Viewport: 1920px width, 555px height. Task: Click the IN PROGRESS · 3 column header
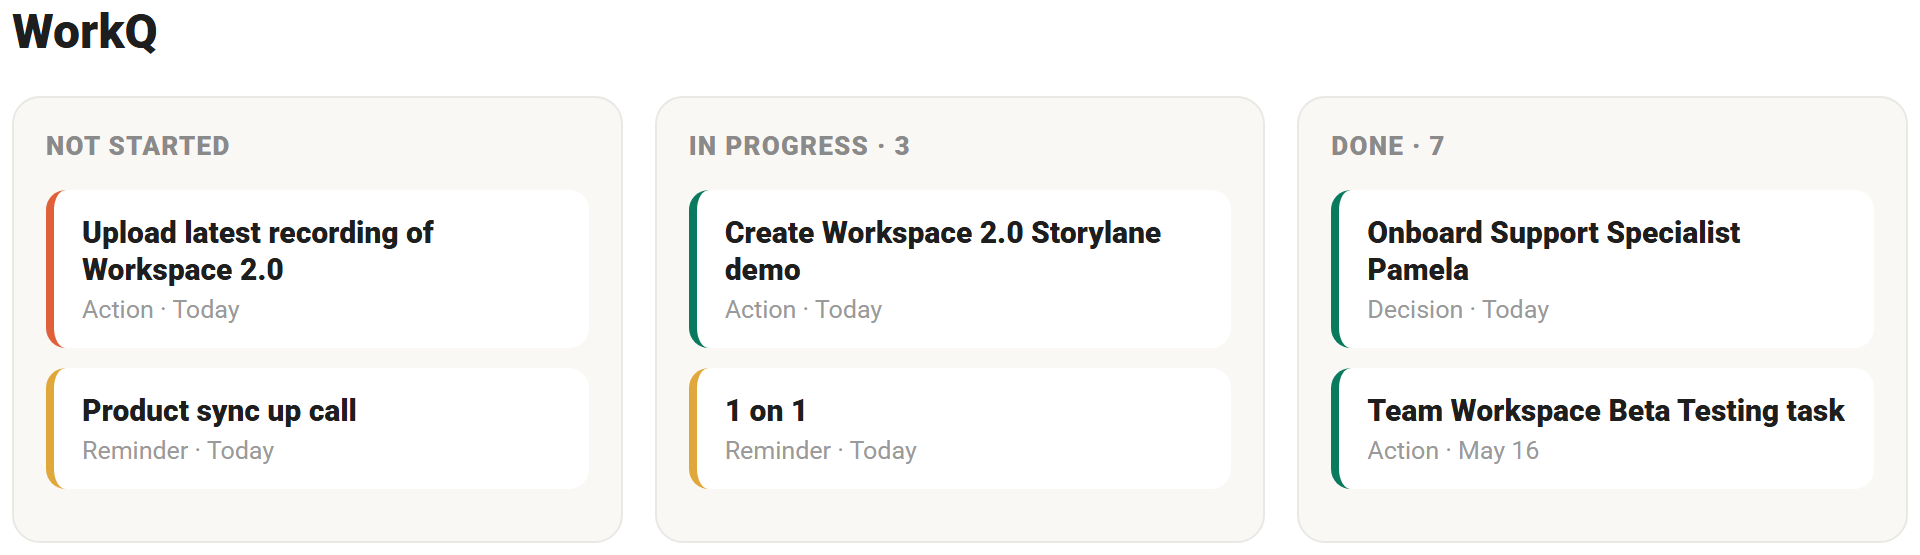pos(799,146)
